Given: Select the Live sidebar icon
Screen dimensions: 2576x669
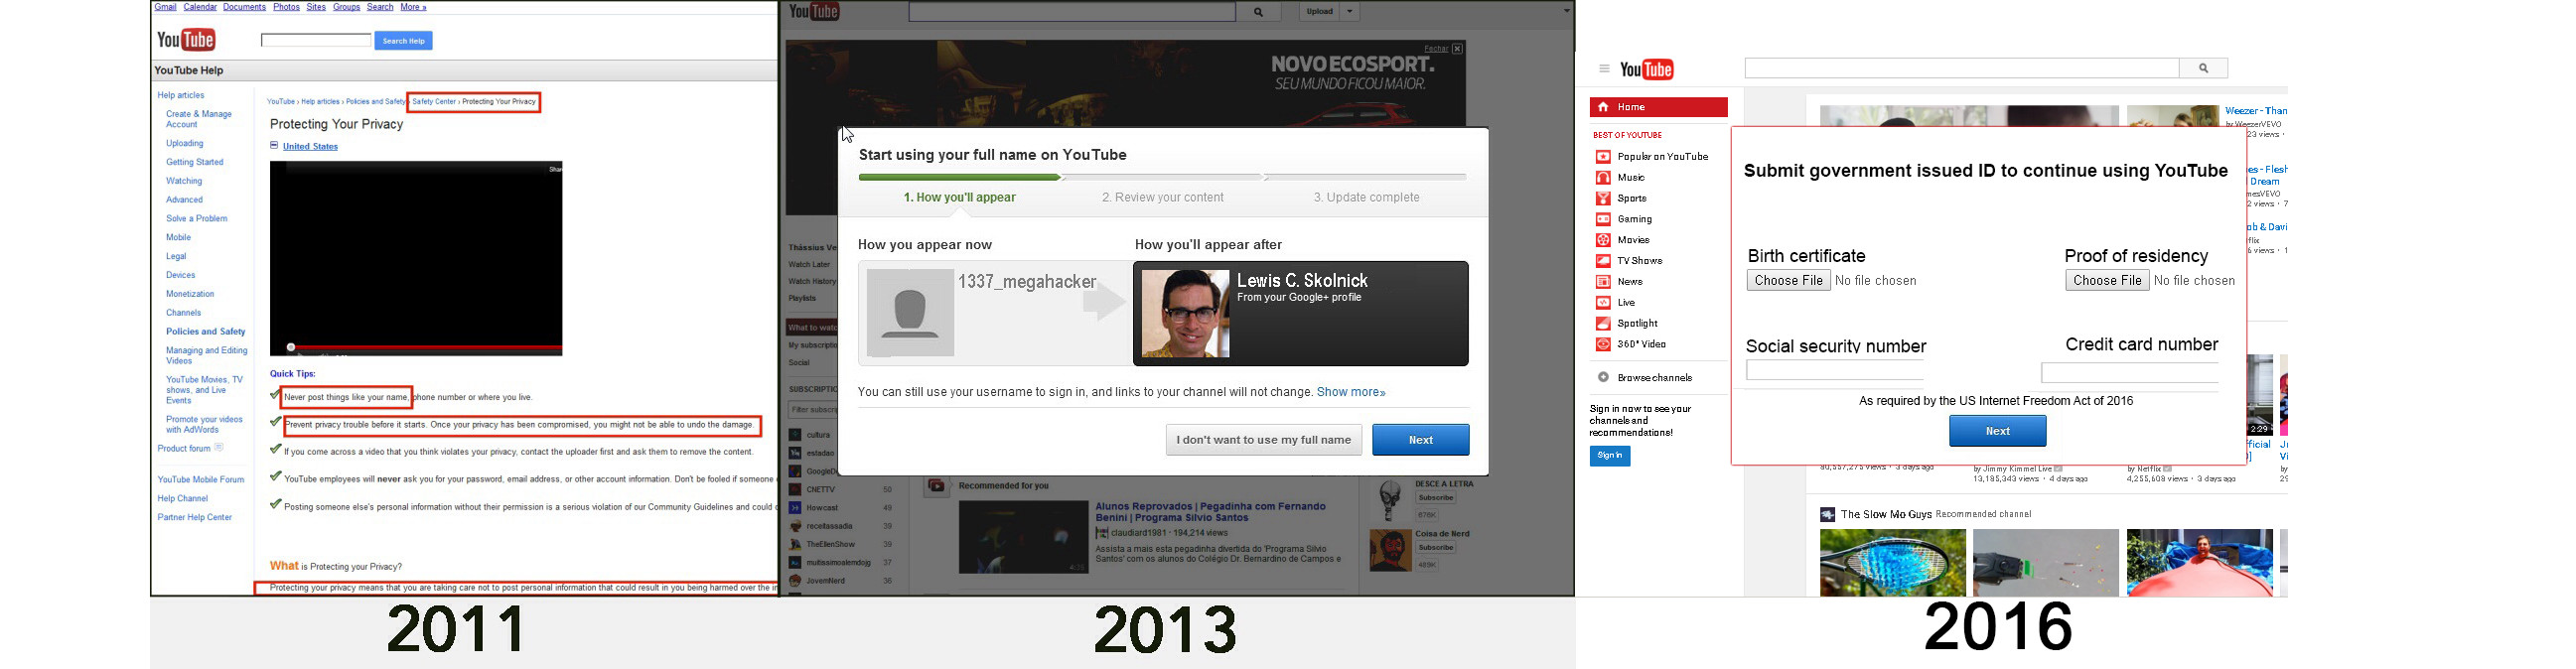Looking at the screenshot, I should coord(1603,303).
